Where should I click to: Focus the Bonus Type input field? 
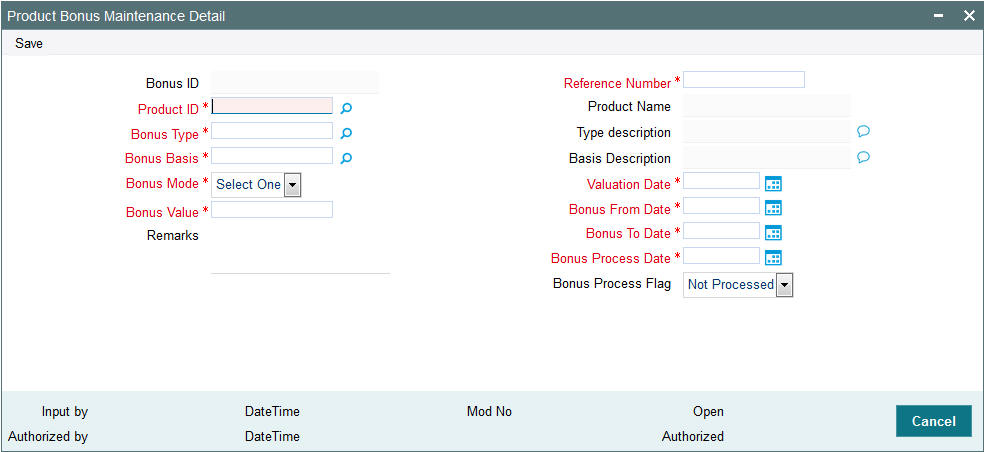click(x=272, y=131)
